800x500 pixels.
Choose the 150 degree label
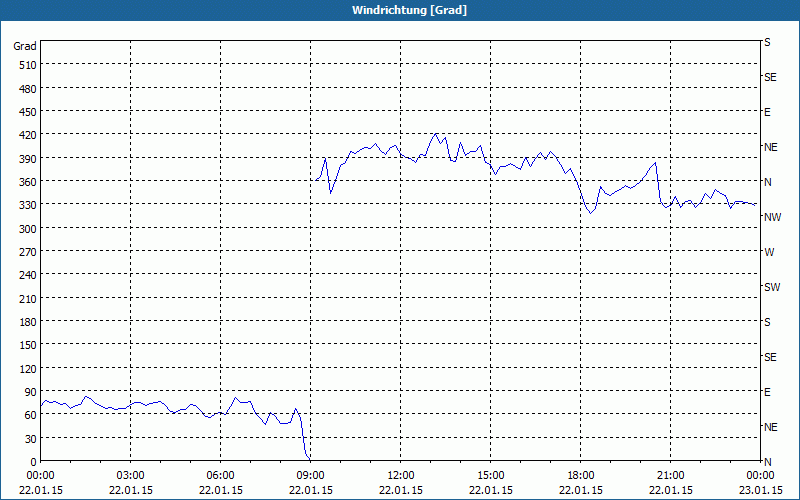coord(28,345)
